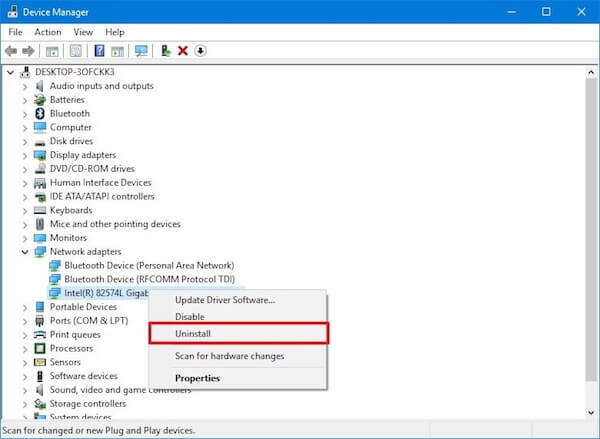Click the scrollbar down arrow
Image resolution: width=600 pixels, height=439 pixels.
pos(591,413)
